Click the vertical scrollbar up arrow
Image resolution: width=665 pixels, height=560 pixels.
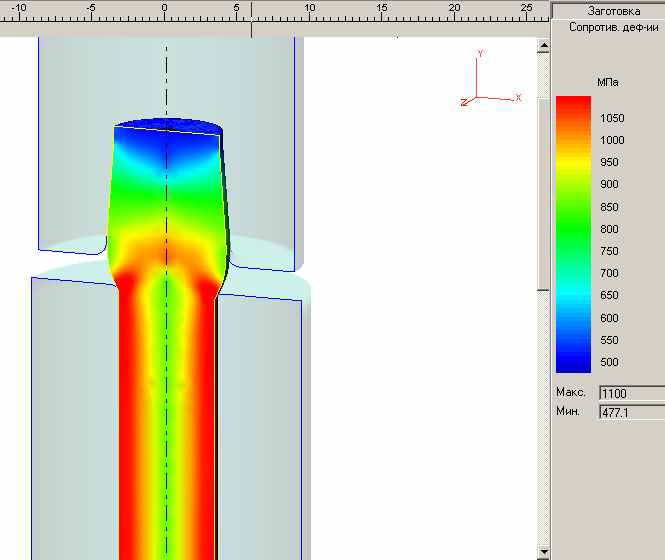543,46
